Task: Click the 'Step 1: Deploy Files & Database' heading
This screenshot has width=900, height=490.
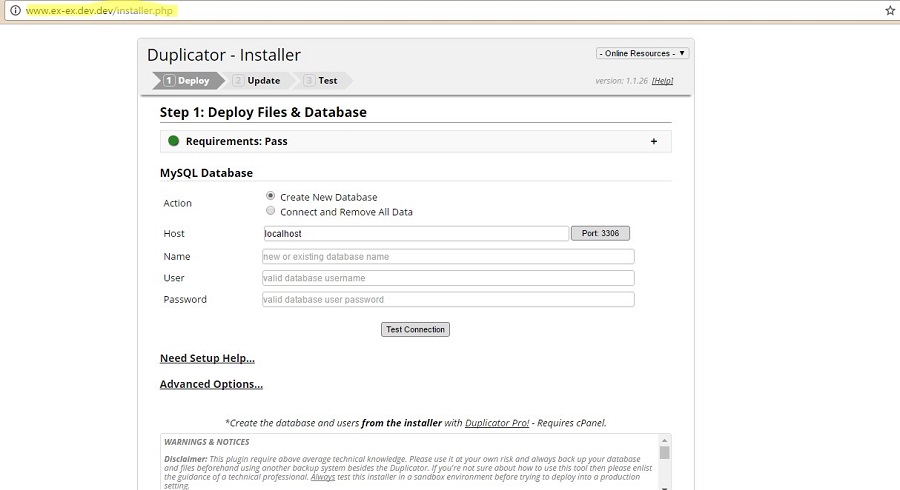Action: pos(263,112)
